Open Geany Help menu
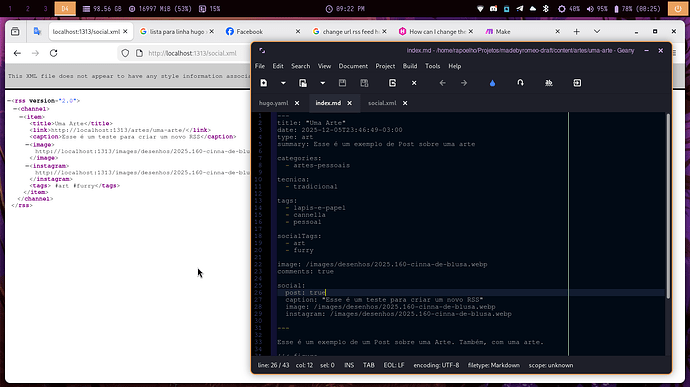Screen dimensions: 690x387 455,66
